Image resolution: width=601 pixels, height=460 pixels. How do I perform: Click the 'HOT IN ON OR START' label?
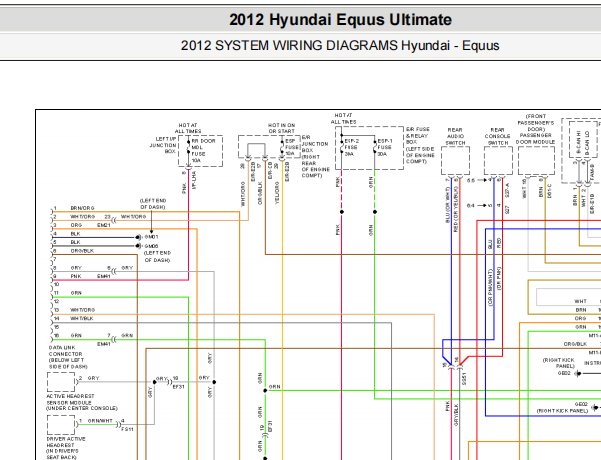[x=281, y=128]
